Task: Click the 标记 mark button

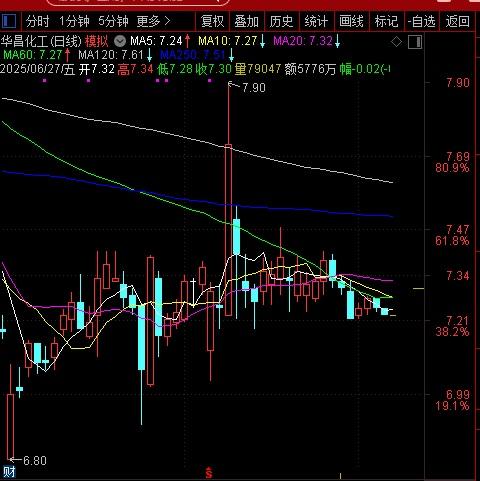Action: coord(386,21)
